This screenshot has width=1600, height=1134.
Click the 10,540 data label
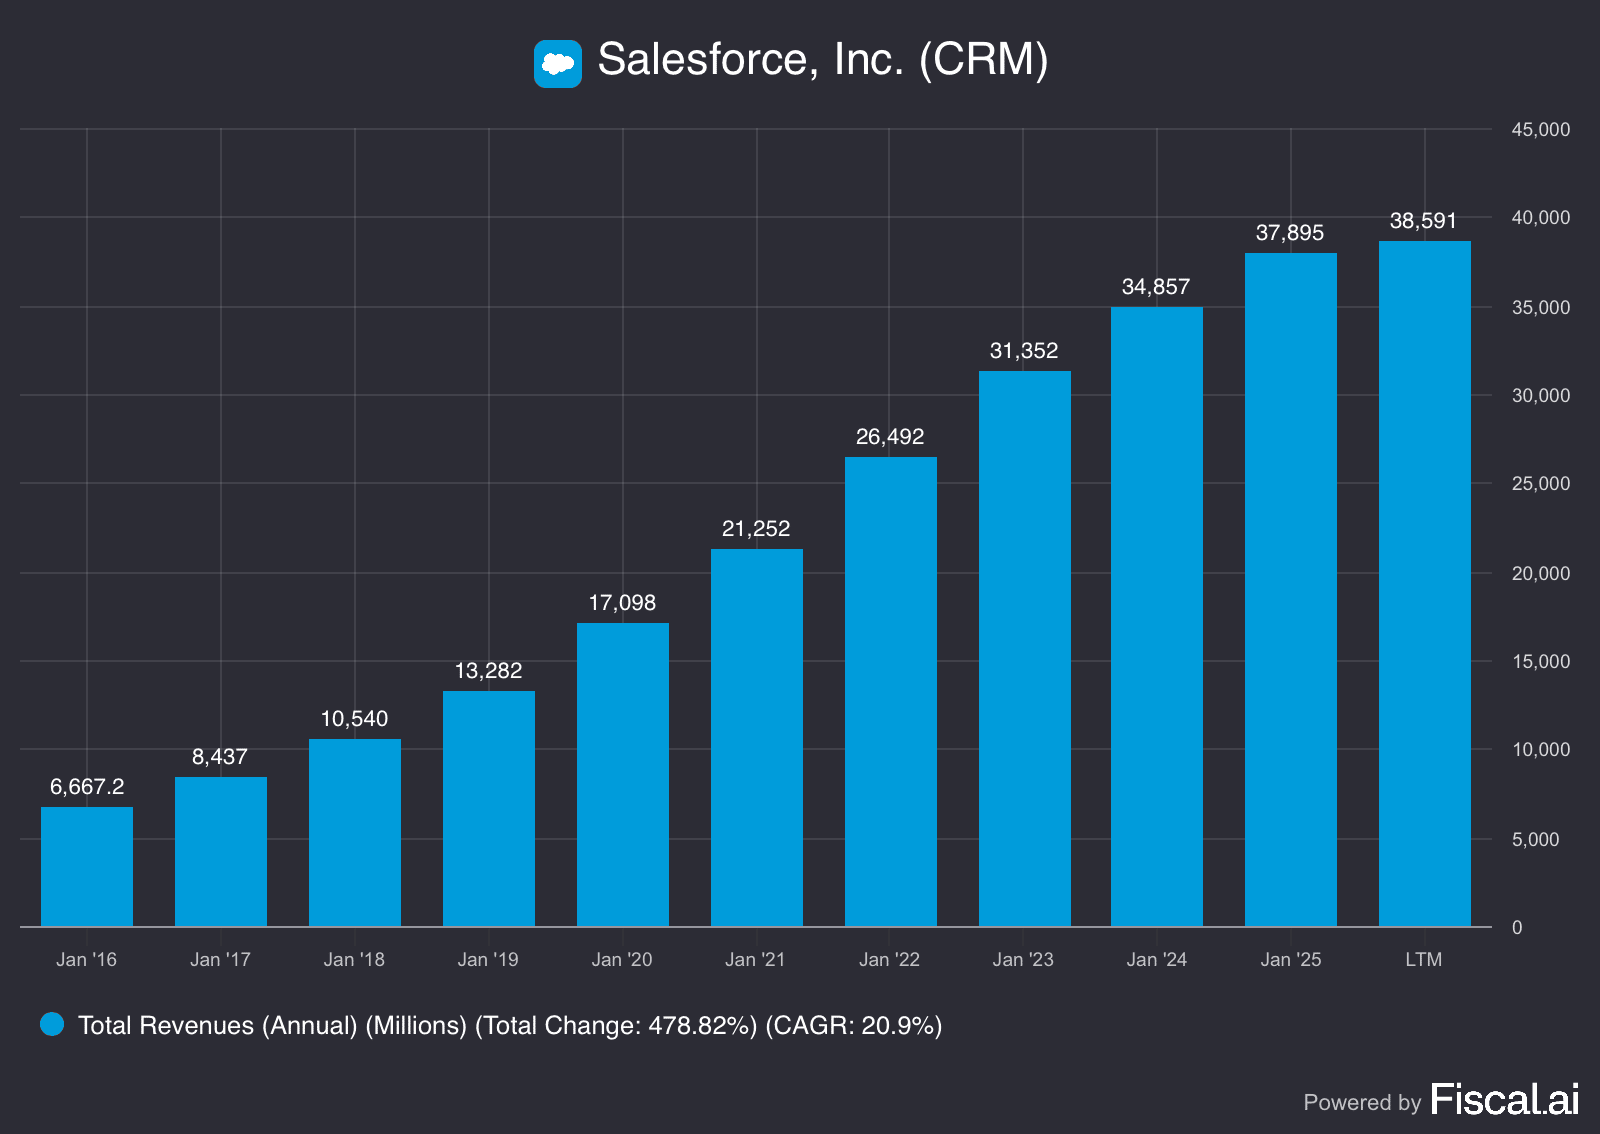click(354, 719)
